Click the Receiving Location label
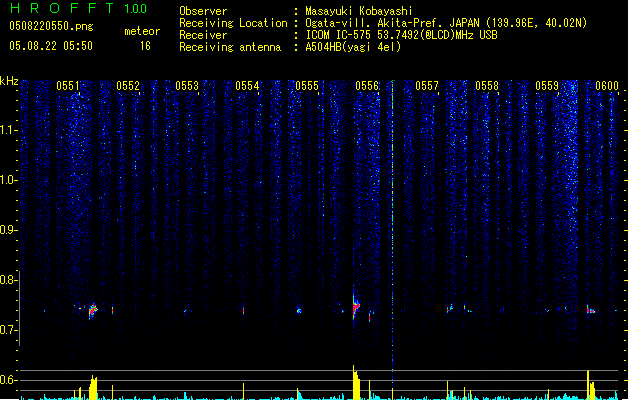Screen dimensions: 629x400 click(233, 23)
